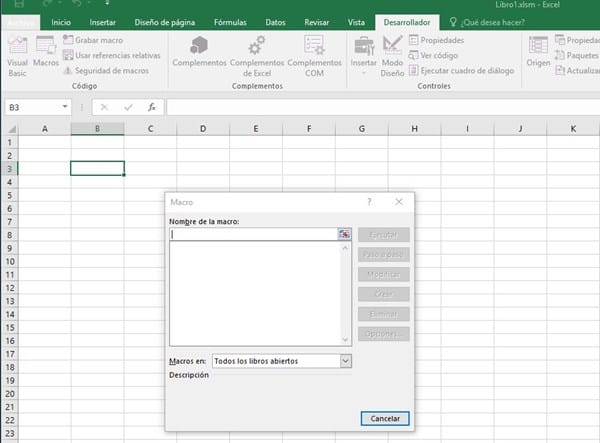
Task: Click the Nombre de la macro field
Action: tap(254, 234)
